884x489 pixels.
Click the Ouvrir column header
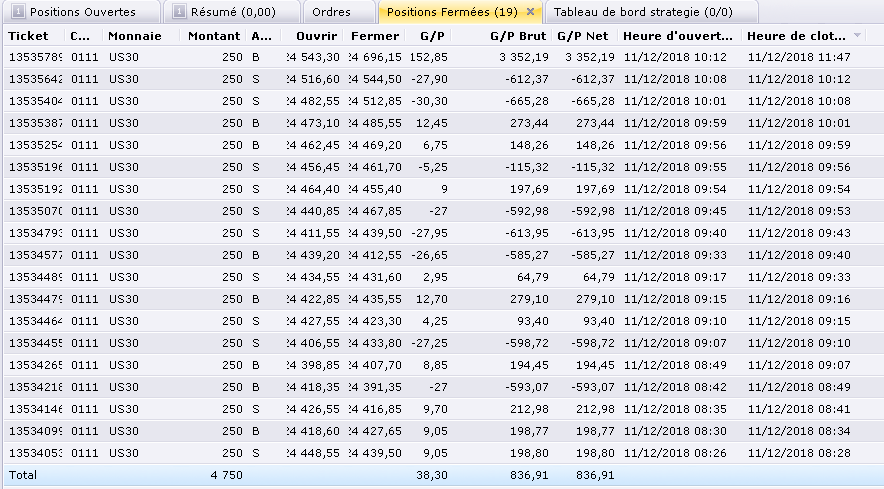(316, 36)
